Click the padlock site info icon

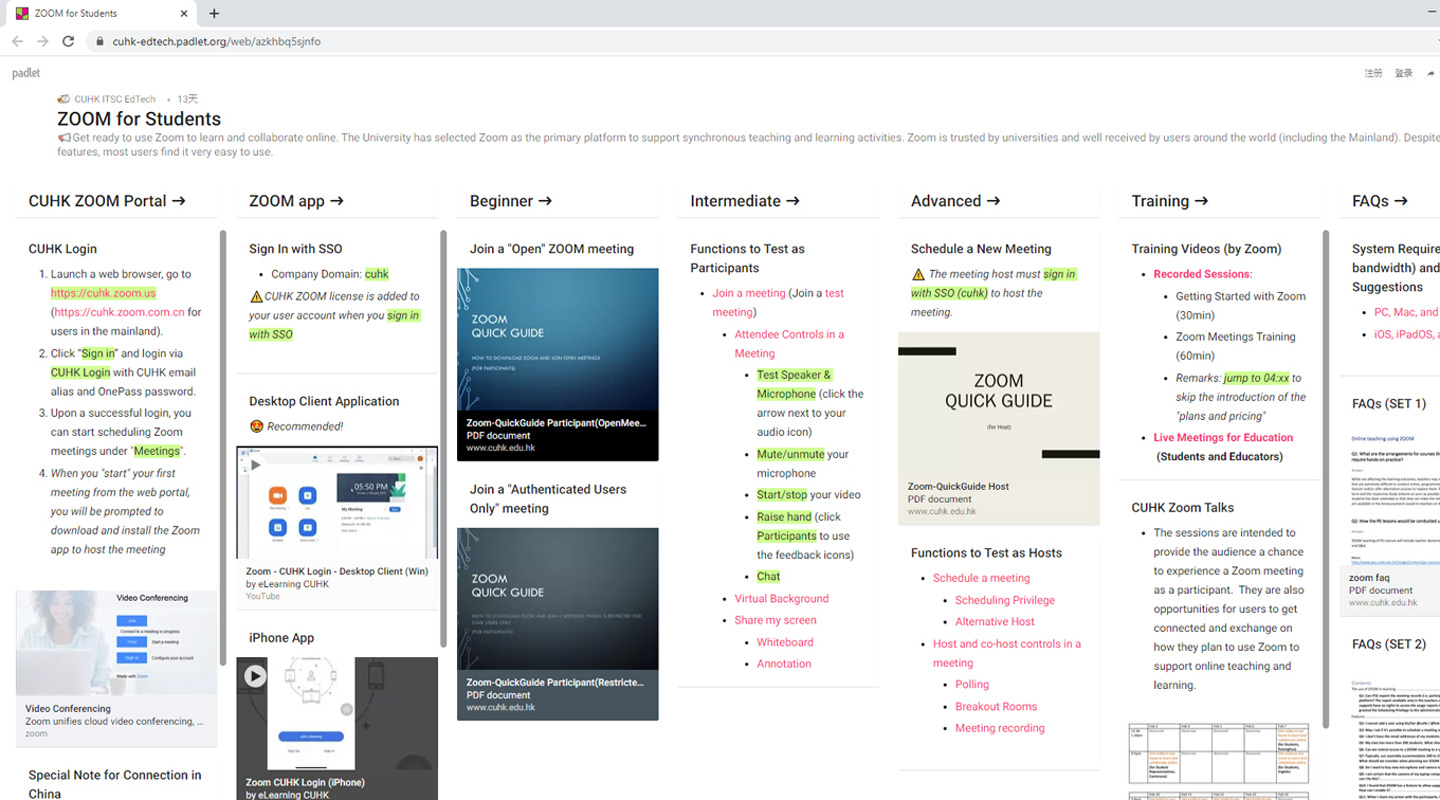[99, 41]
